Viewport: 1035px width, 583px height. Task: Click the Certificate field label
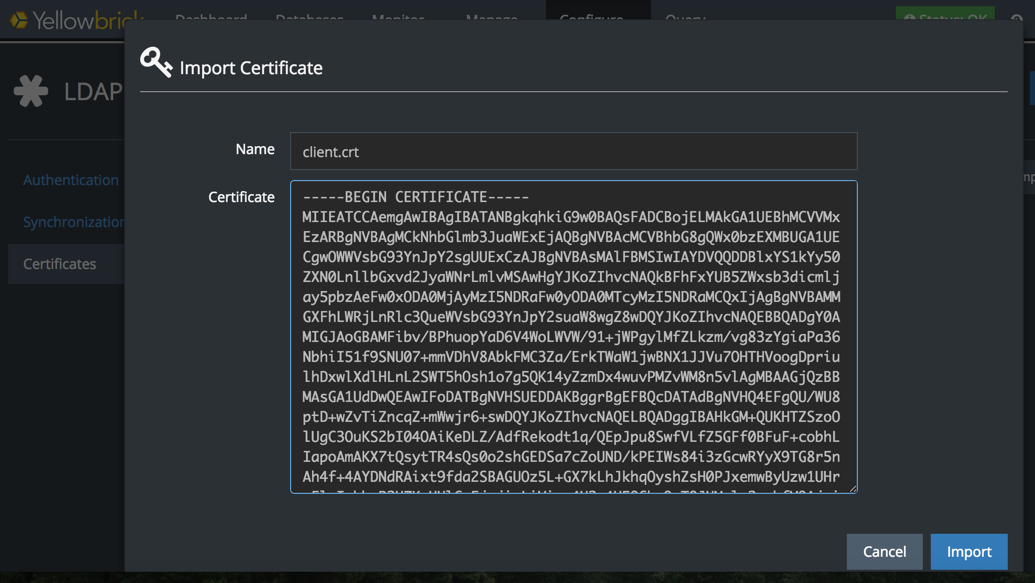(241, 197)
